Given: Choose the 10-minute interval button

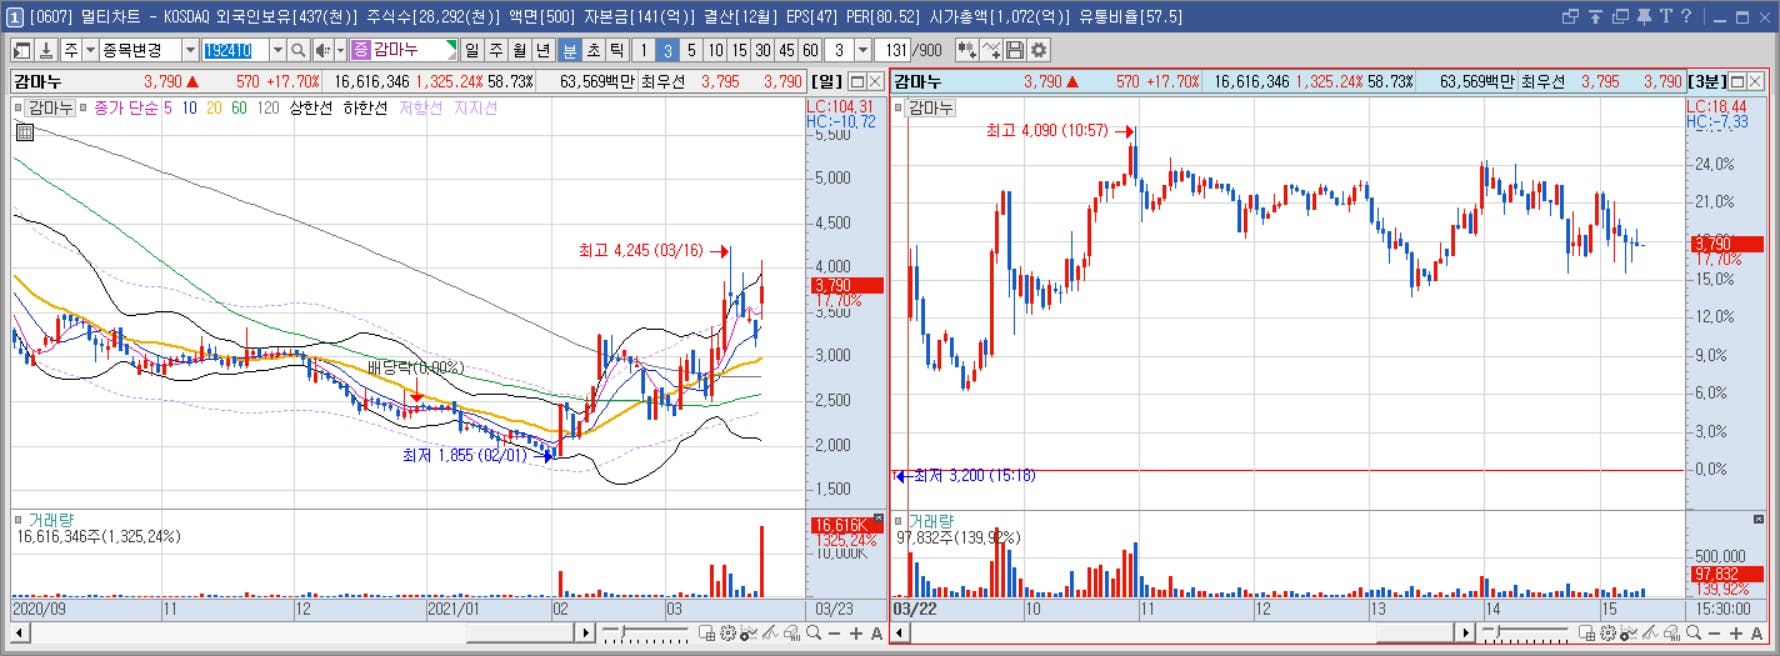Looking at the screenshot, I should coord(715,50).
